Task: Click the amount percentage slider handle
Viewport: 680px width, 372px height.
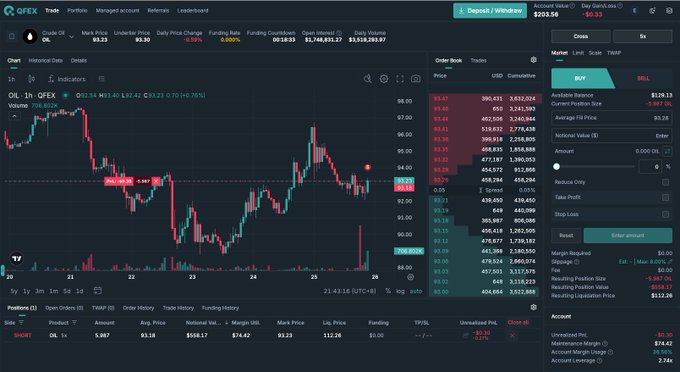Action: click(556, 166)
